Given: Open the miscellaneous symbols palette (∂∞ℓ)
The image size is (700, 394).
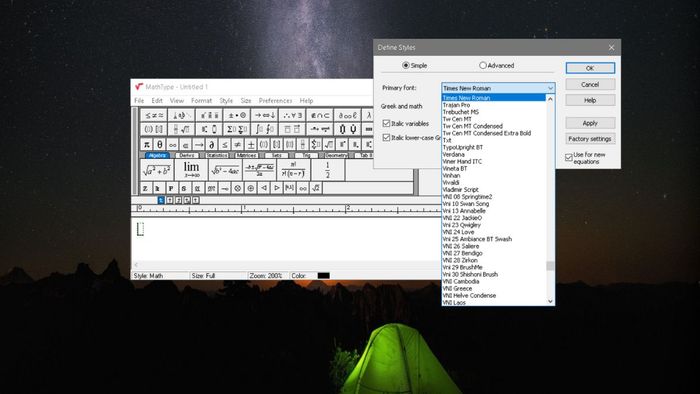Looking at the screenshot, I should pos(347,115).
